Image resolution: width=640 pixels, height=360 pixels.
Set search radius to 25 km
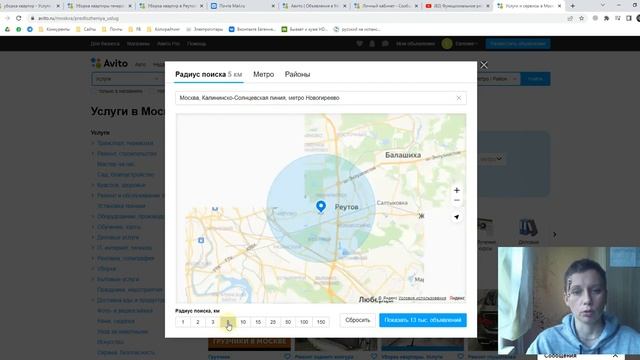[x=273, y=322]
